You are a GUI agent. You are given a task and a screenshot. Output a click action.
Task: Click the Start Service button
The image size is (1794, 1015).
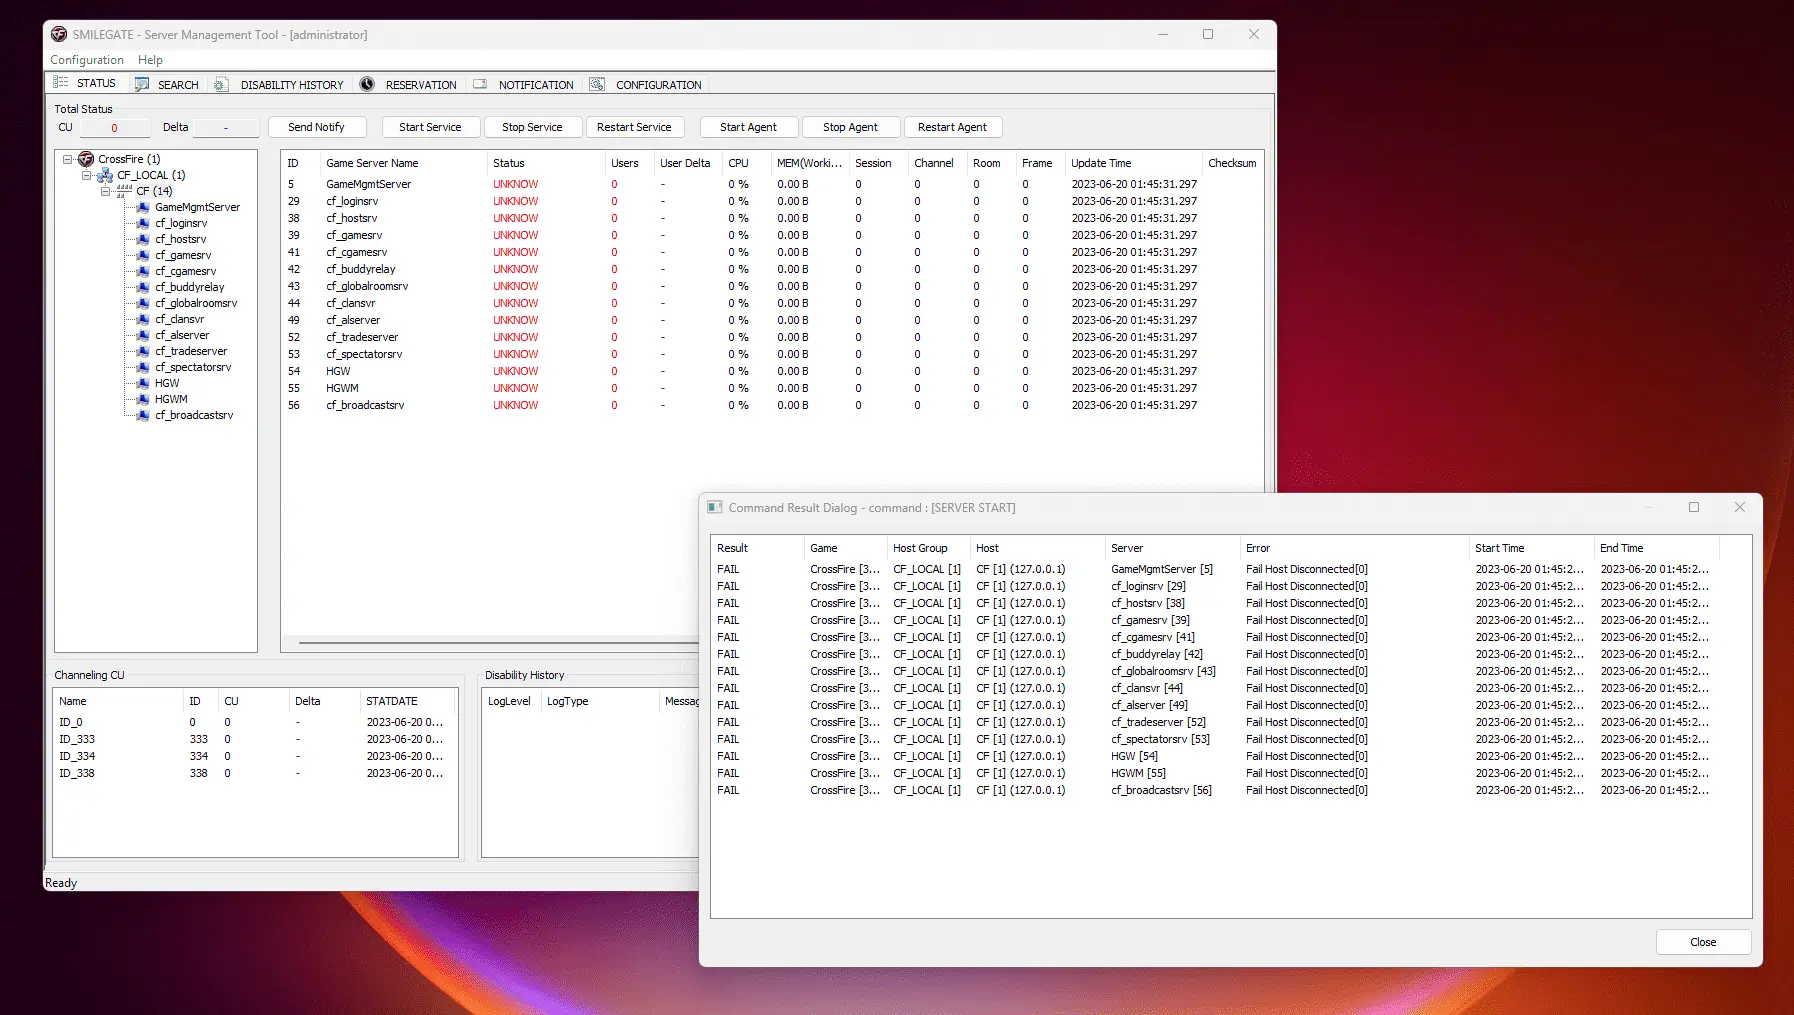pyautogui.click(x=430, y=127)
